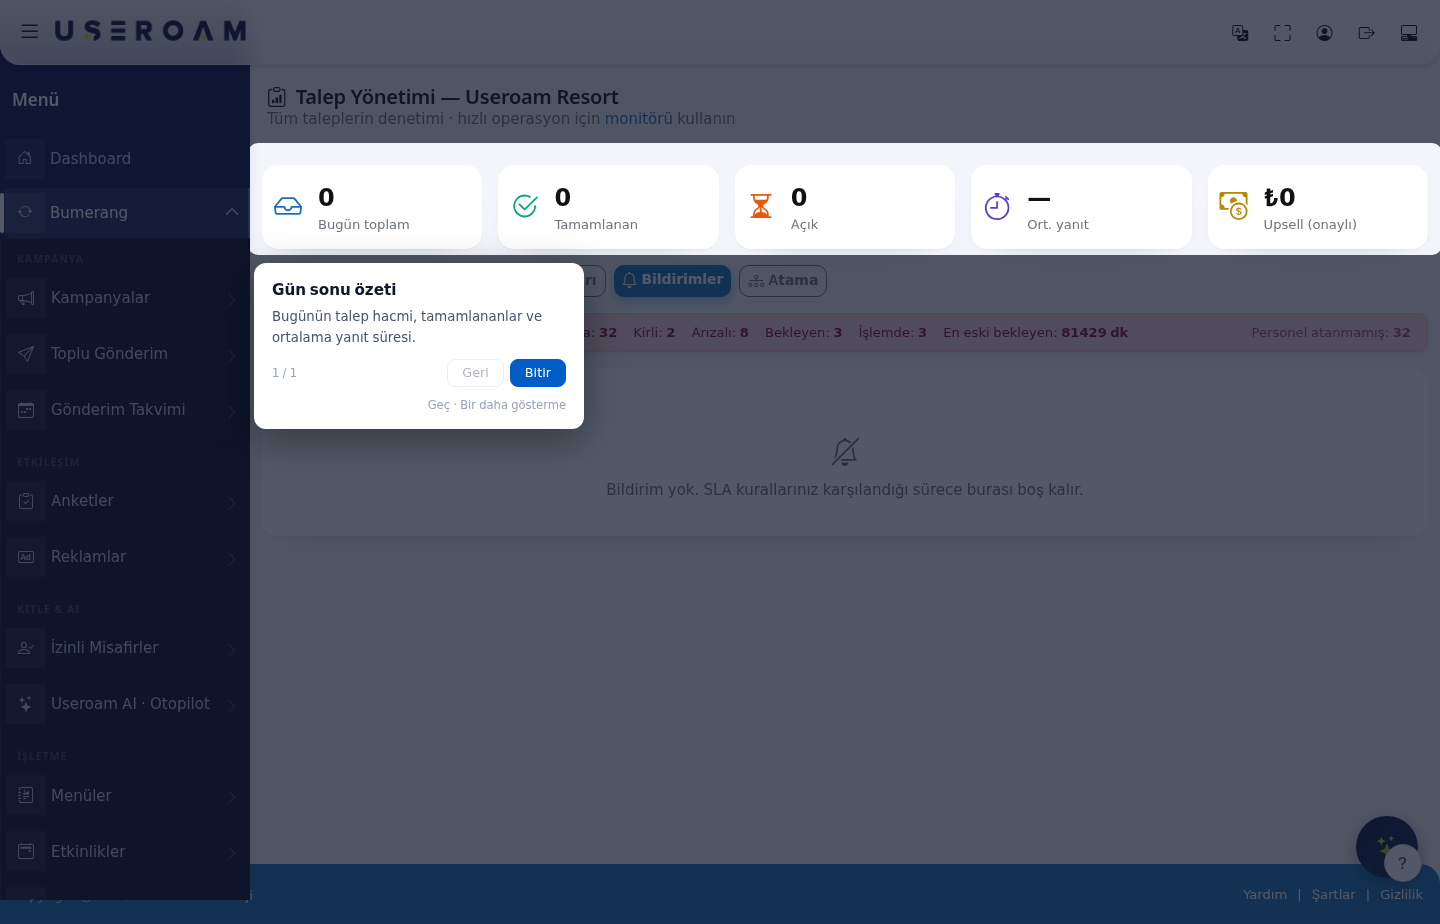Expand the Anketler submenu arrow
This screenshot has width=1440, height=924.
[231, 502]
